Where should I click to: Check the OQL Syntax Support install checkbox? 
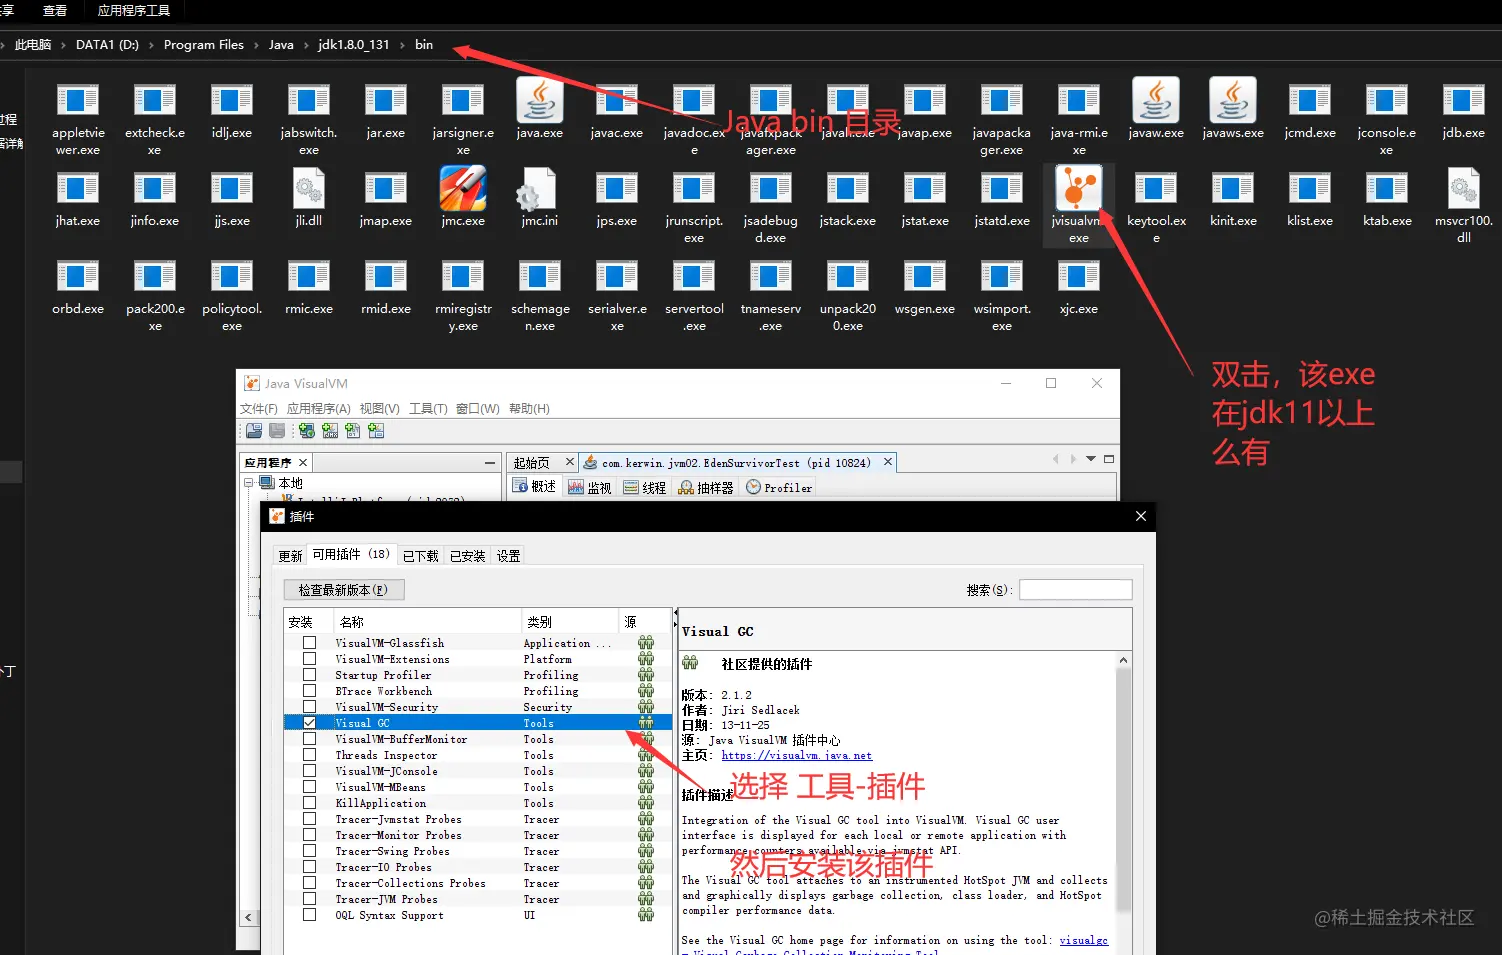pos(310,915)
